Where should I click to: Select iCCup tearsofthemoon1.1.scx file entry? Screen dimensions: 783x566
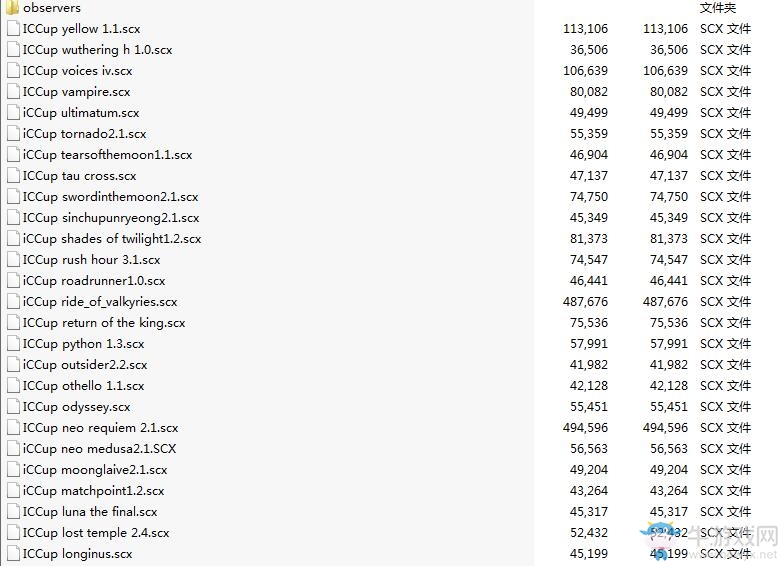107,155
